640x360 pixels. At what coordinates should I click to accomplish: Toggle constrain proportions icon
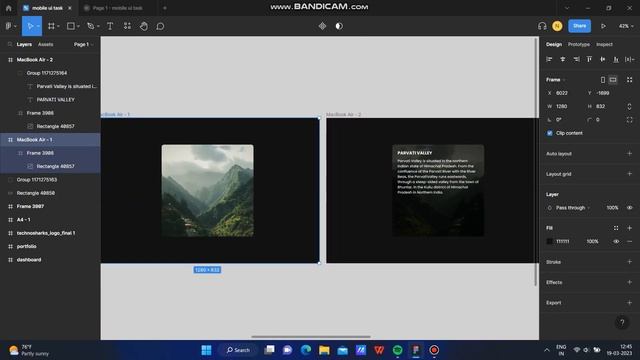coord(629,107)
